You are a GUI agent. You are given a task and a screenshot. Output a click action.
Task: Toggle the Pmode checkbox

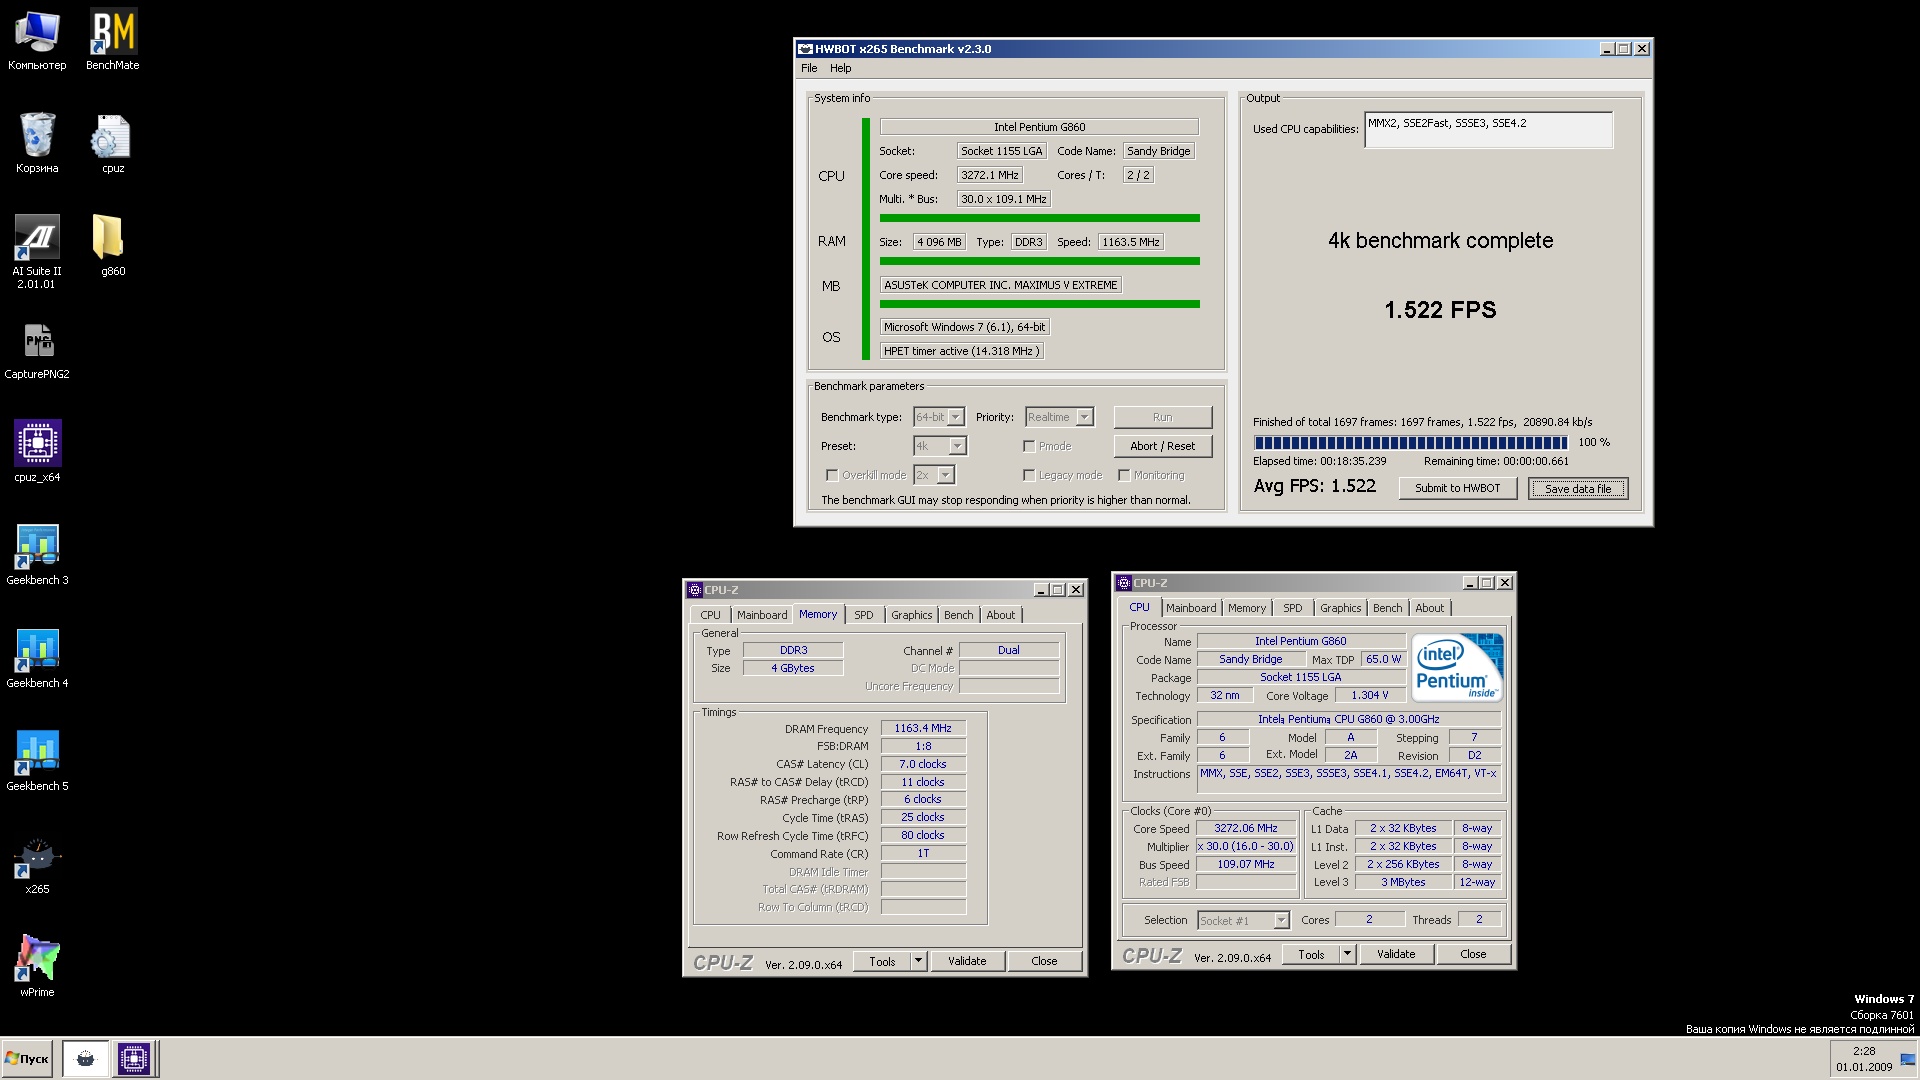click(x=1029, y=446)
